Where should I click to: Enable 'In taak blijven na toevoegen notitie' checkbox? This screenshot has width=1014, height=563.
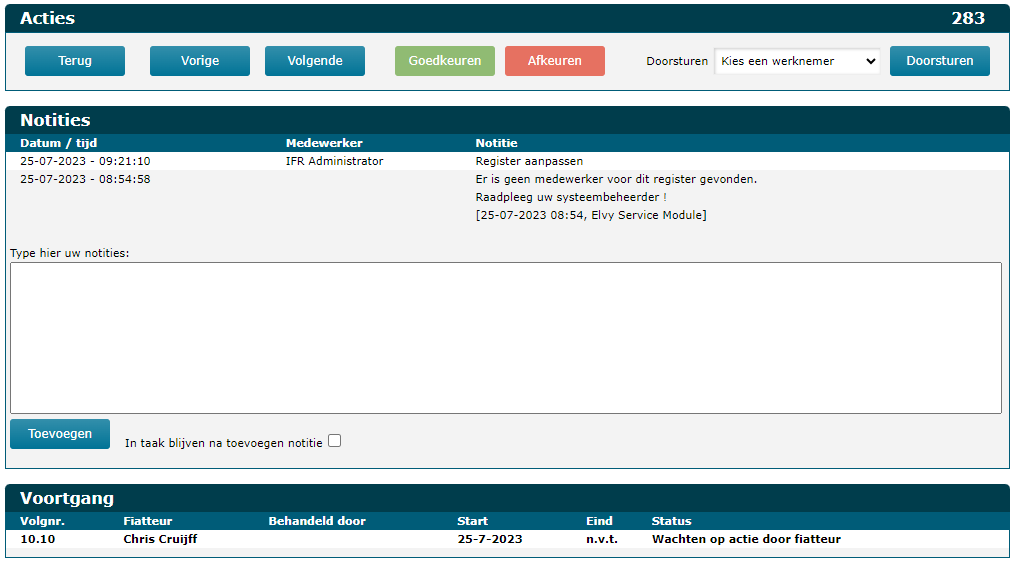click(335, 440)
